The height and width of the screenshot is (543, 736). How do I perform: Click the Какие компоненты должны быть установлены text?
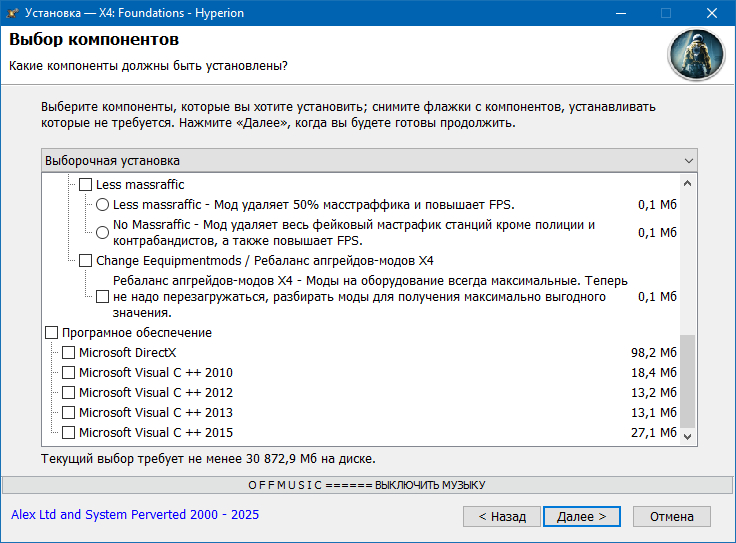pos(148,66)
